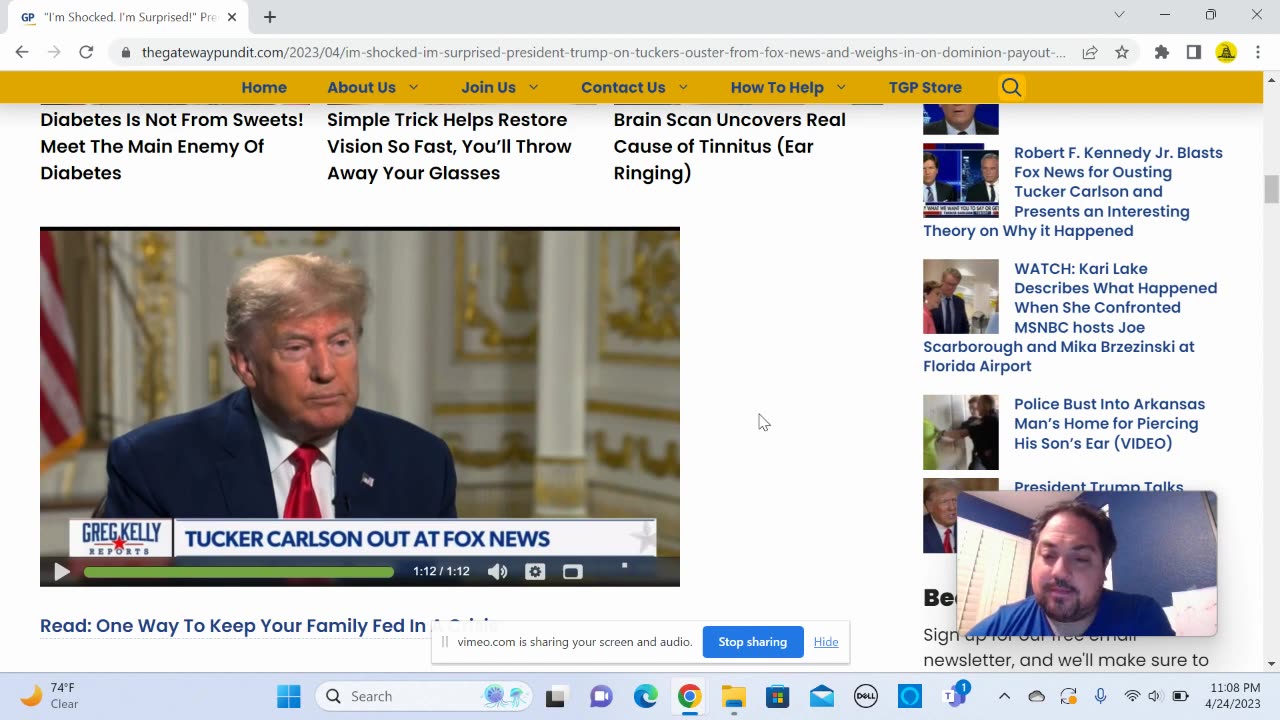
Task: Open the Dell app in the taskbar
Action: 866,697
